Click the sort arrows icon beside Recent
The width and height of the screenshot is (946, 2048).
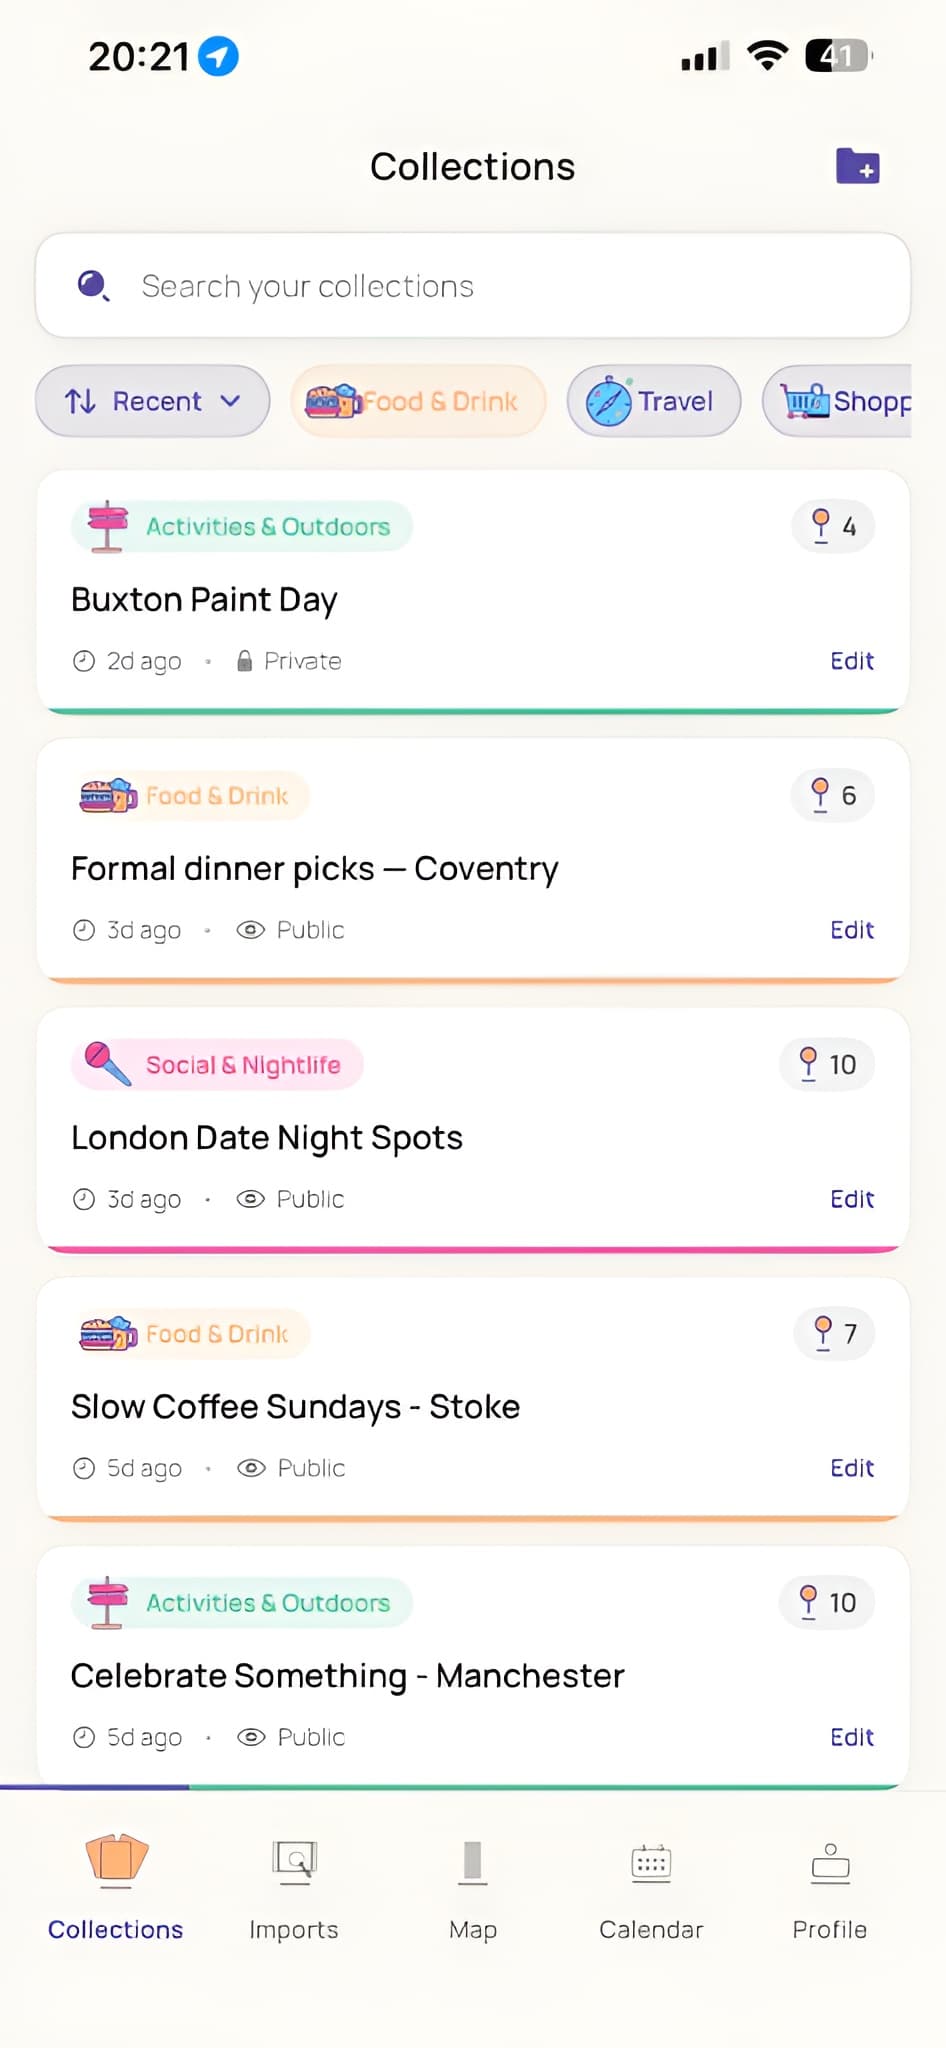point(80,401)
